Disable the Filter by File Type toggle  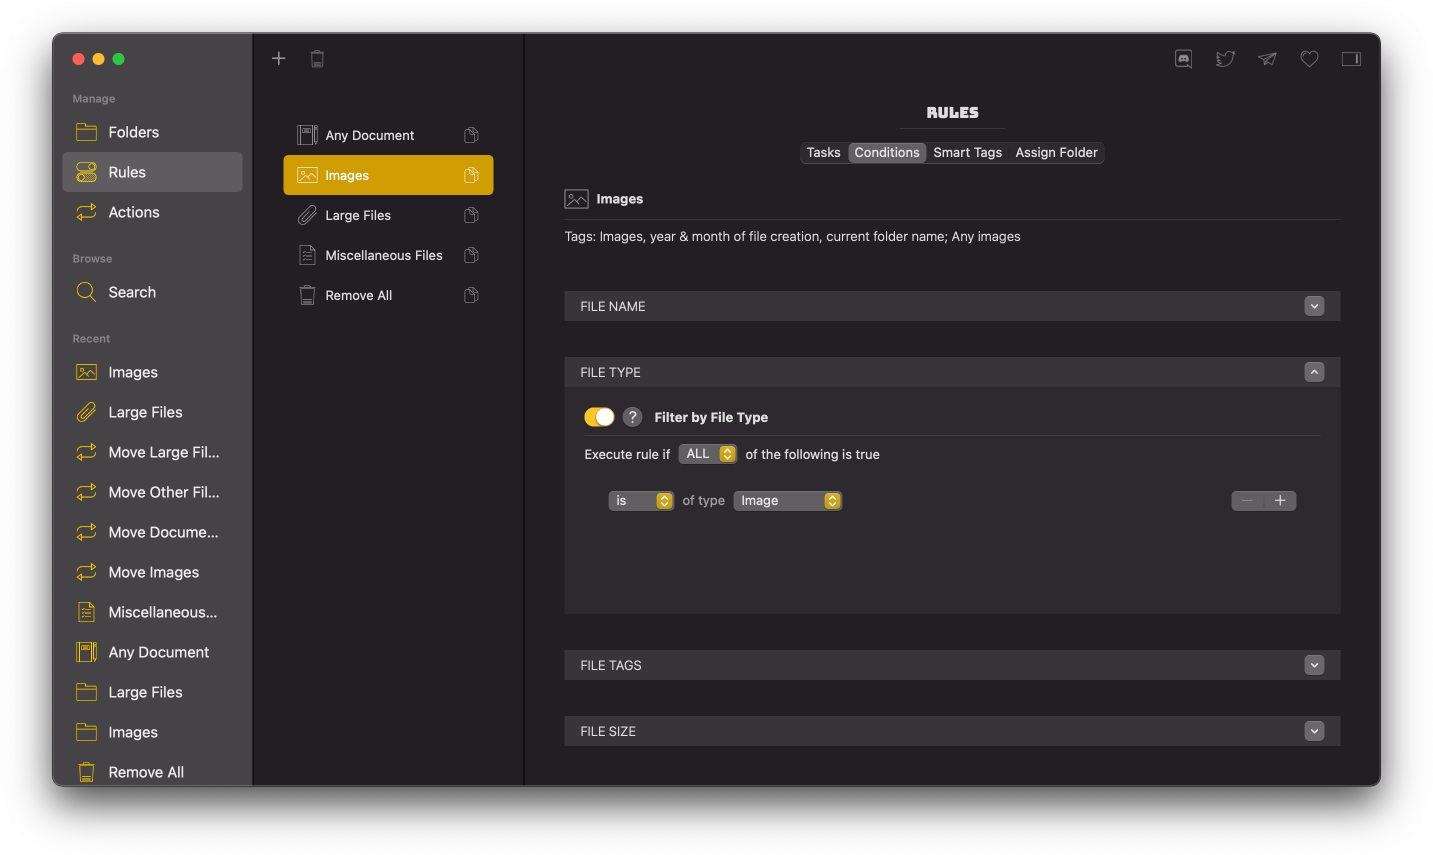pyautogui.click(x=599, y=416)
